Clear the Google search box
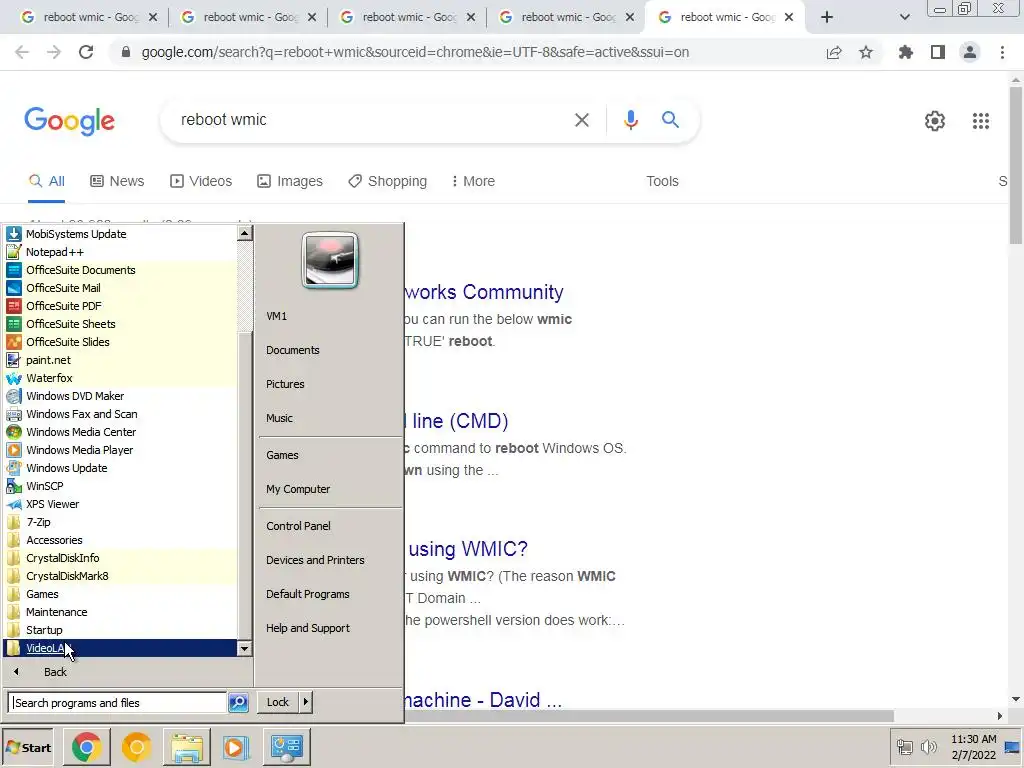1024x768 pixels. tap(581, 120)
